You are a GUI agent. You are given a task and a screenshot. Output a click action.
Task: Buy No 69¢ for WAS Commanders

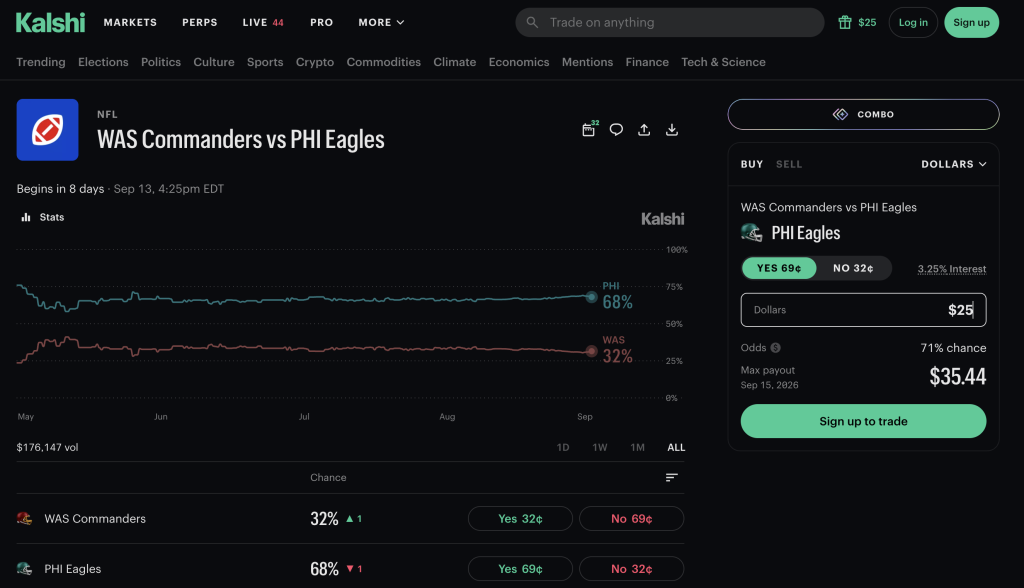(x=632, y=518)
